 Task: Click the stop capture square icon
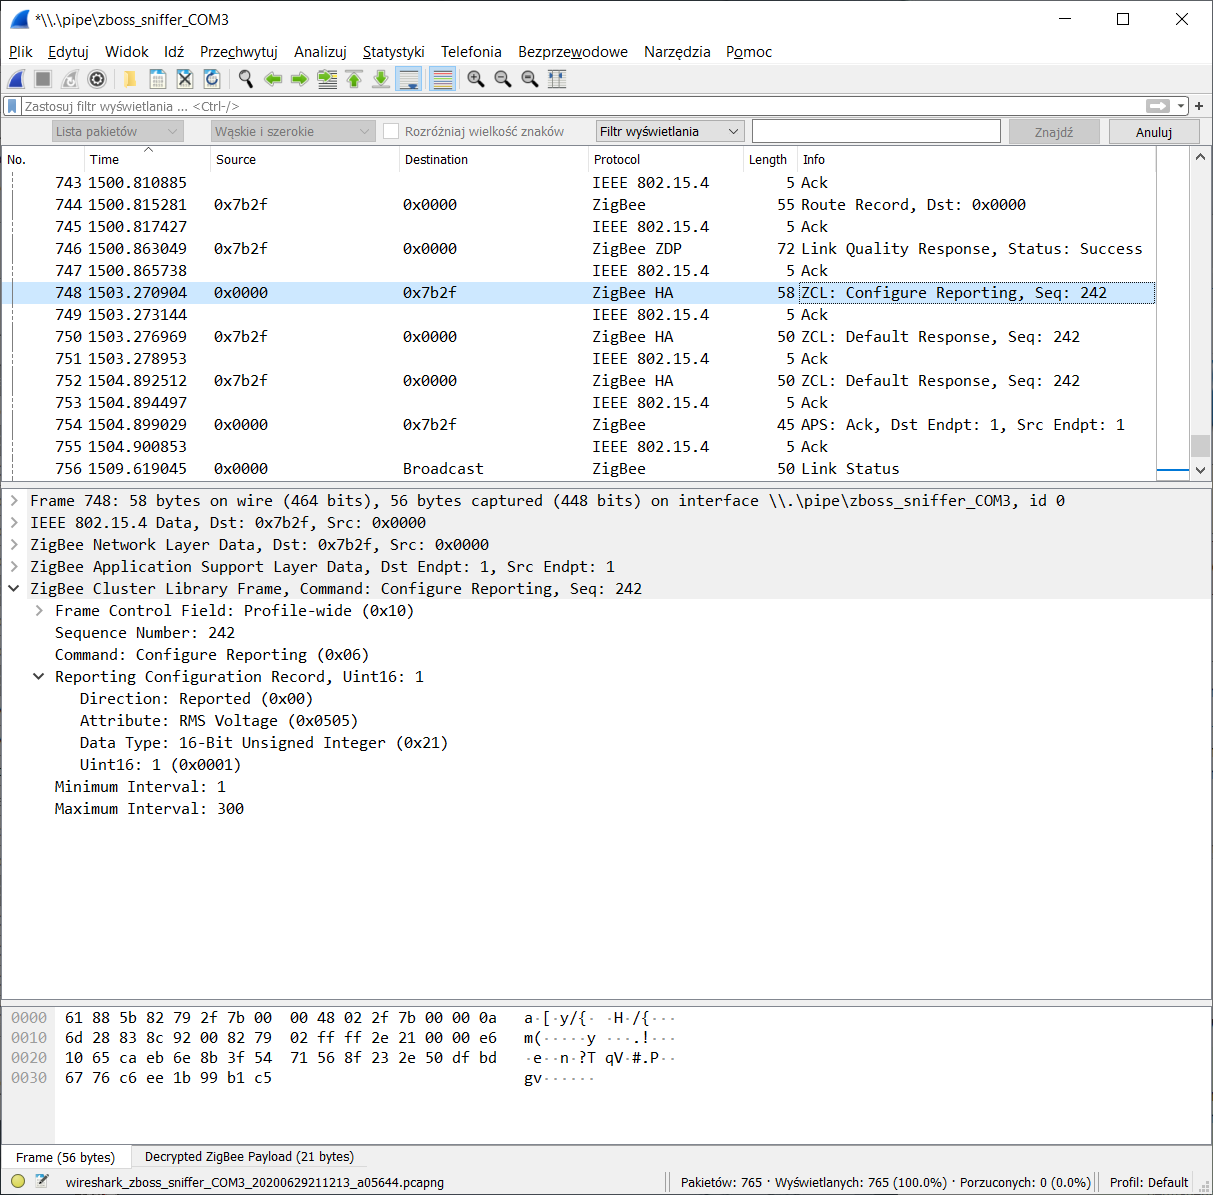pos(43,79)
